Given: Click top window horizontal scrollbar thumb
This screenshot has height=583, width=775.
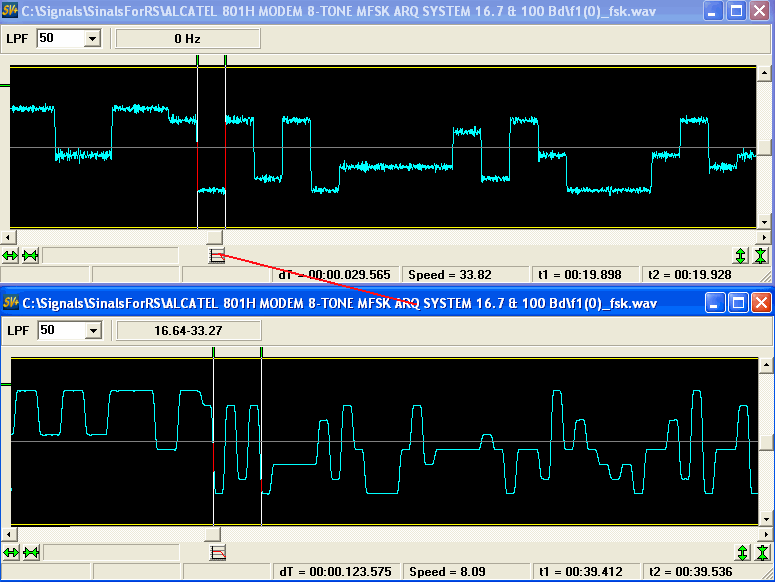Looking at the screenshot, I should 214,237.
